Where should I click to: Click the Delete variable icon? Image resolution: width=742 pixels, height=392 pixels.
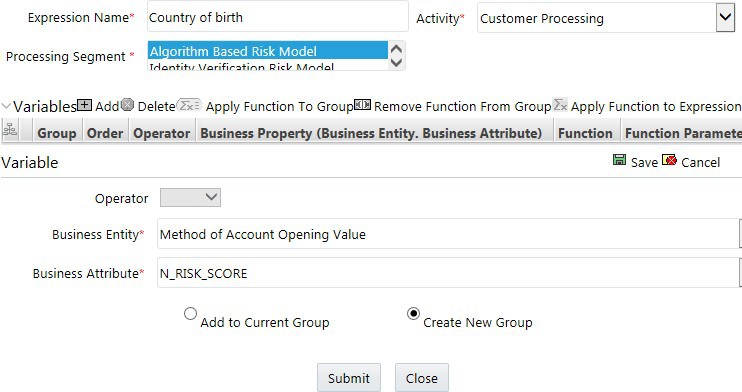pos(127,105)
